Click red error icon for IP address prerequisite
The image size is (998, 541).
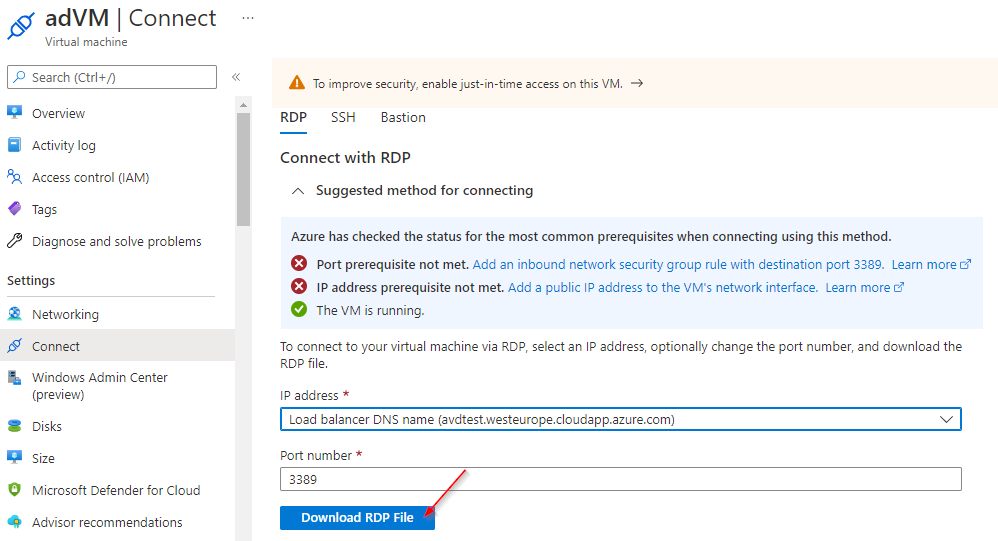point(299,286)
